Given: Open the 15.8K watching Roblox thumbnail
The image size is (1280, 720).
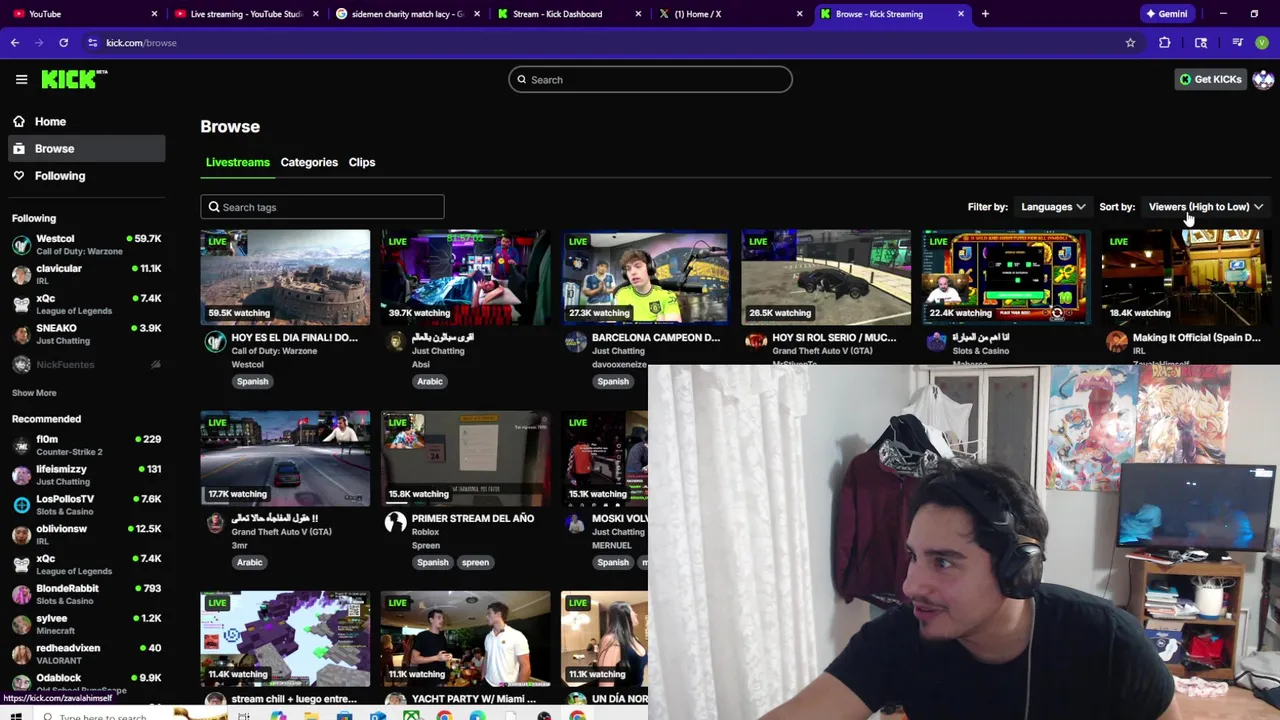Looking at the screenshot, I should coord(465,459).
